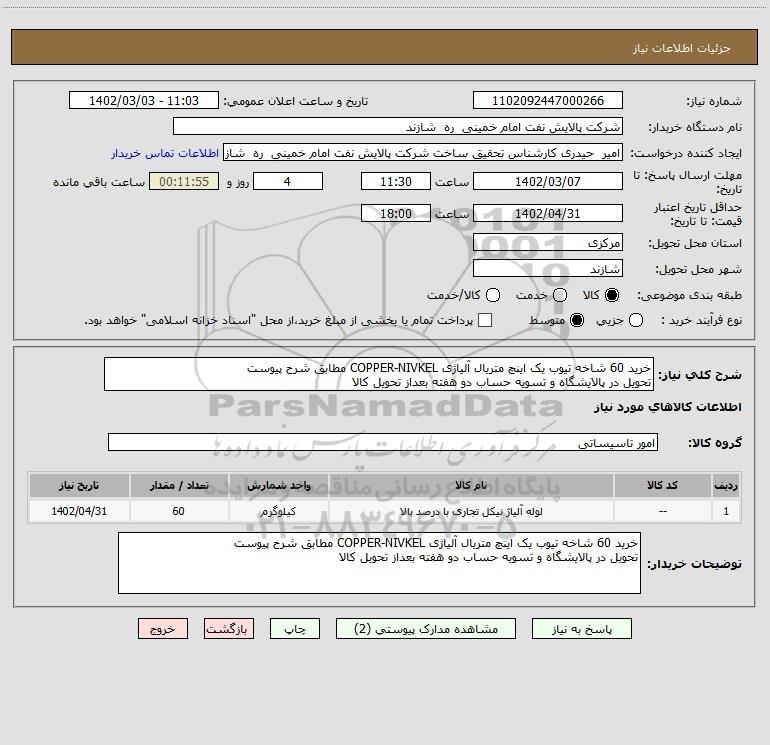
Task: Click the واحد شمارش column header
Action: (x=278, y=486)
